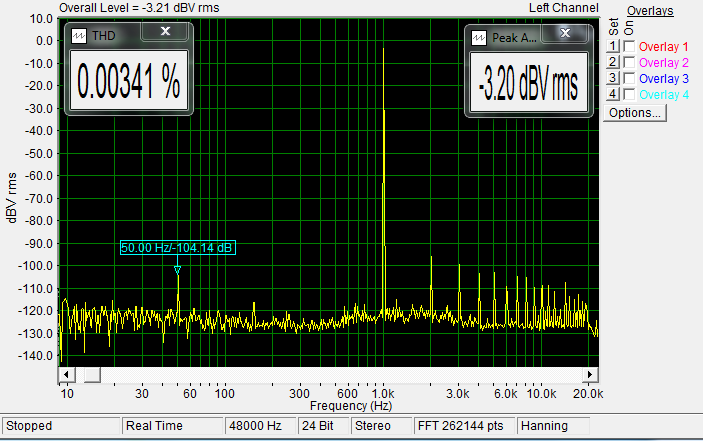The image size is (703, 441).
Task: Click the Overall Level -3.21 dBV rms text
Action: pos(139,8)
